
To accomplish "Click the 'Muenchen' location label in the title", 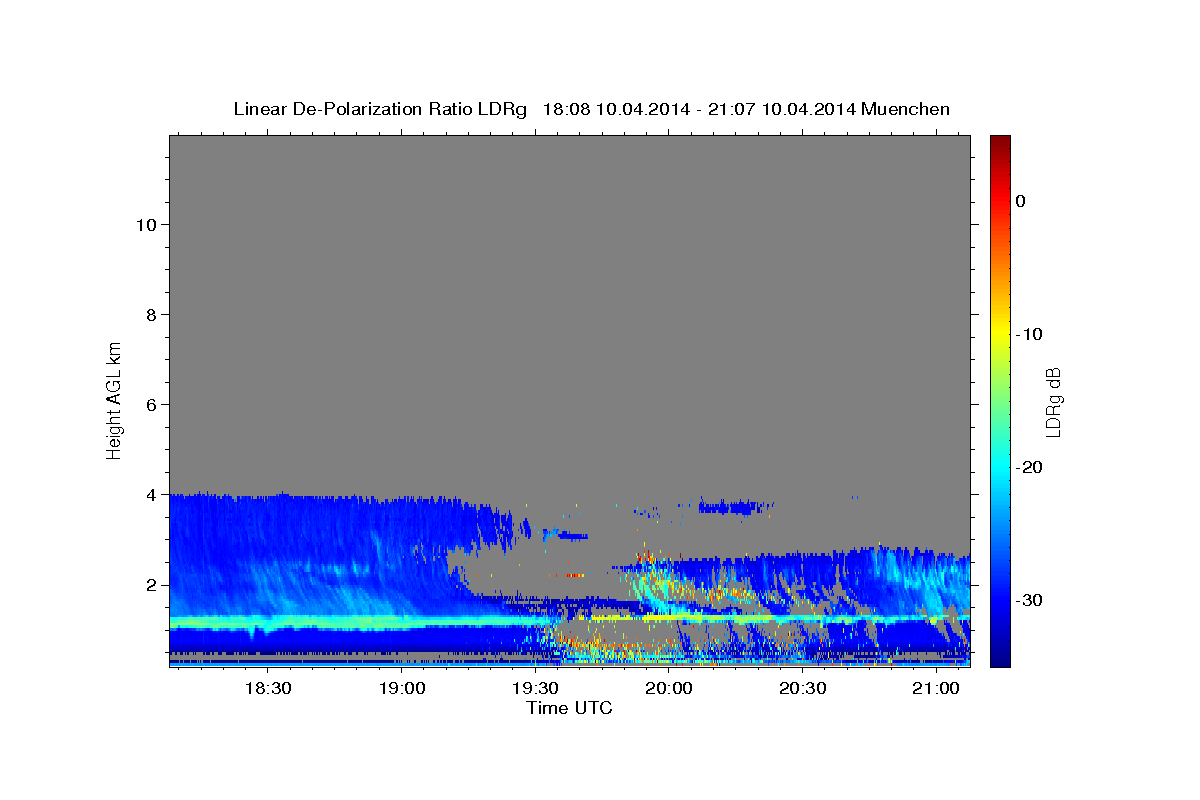I will [x=906, y=109].
